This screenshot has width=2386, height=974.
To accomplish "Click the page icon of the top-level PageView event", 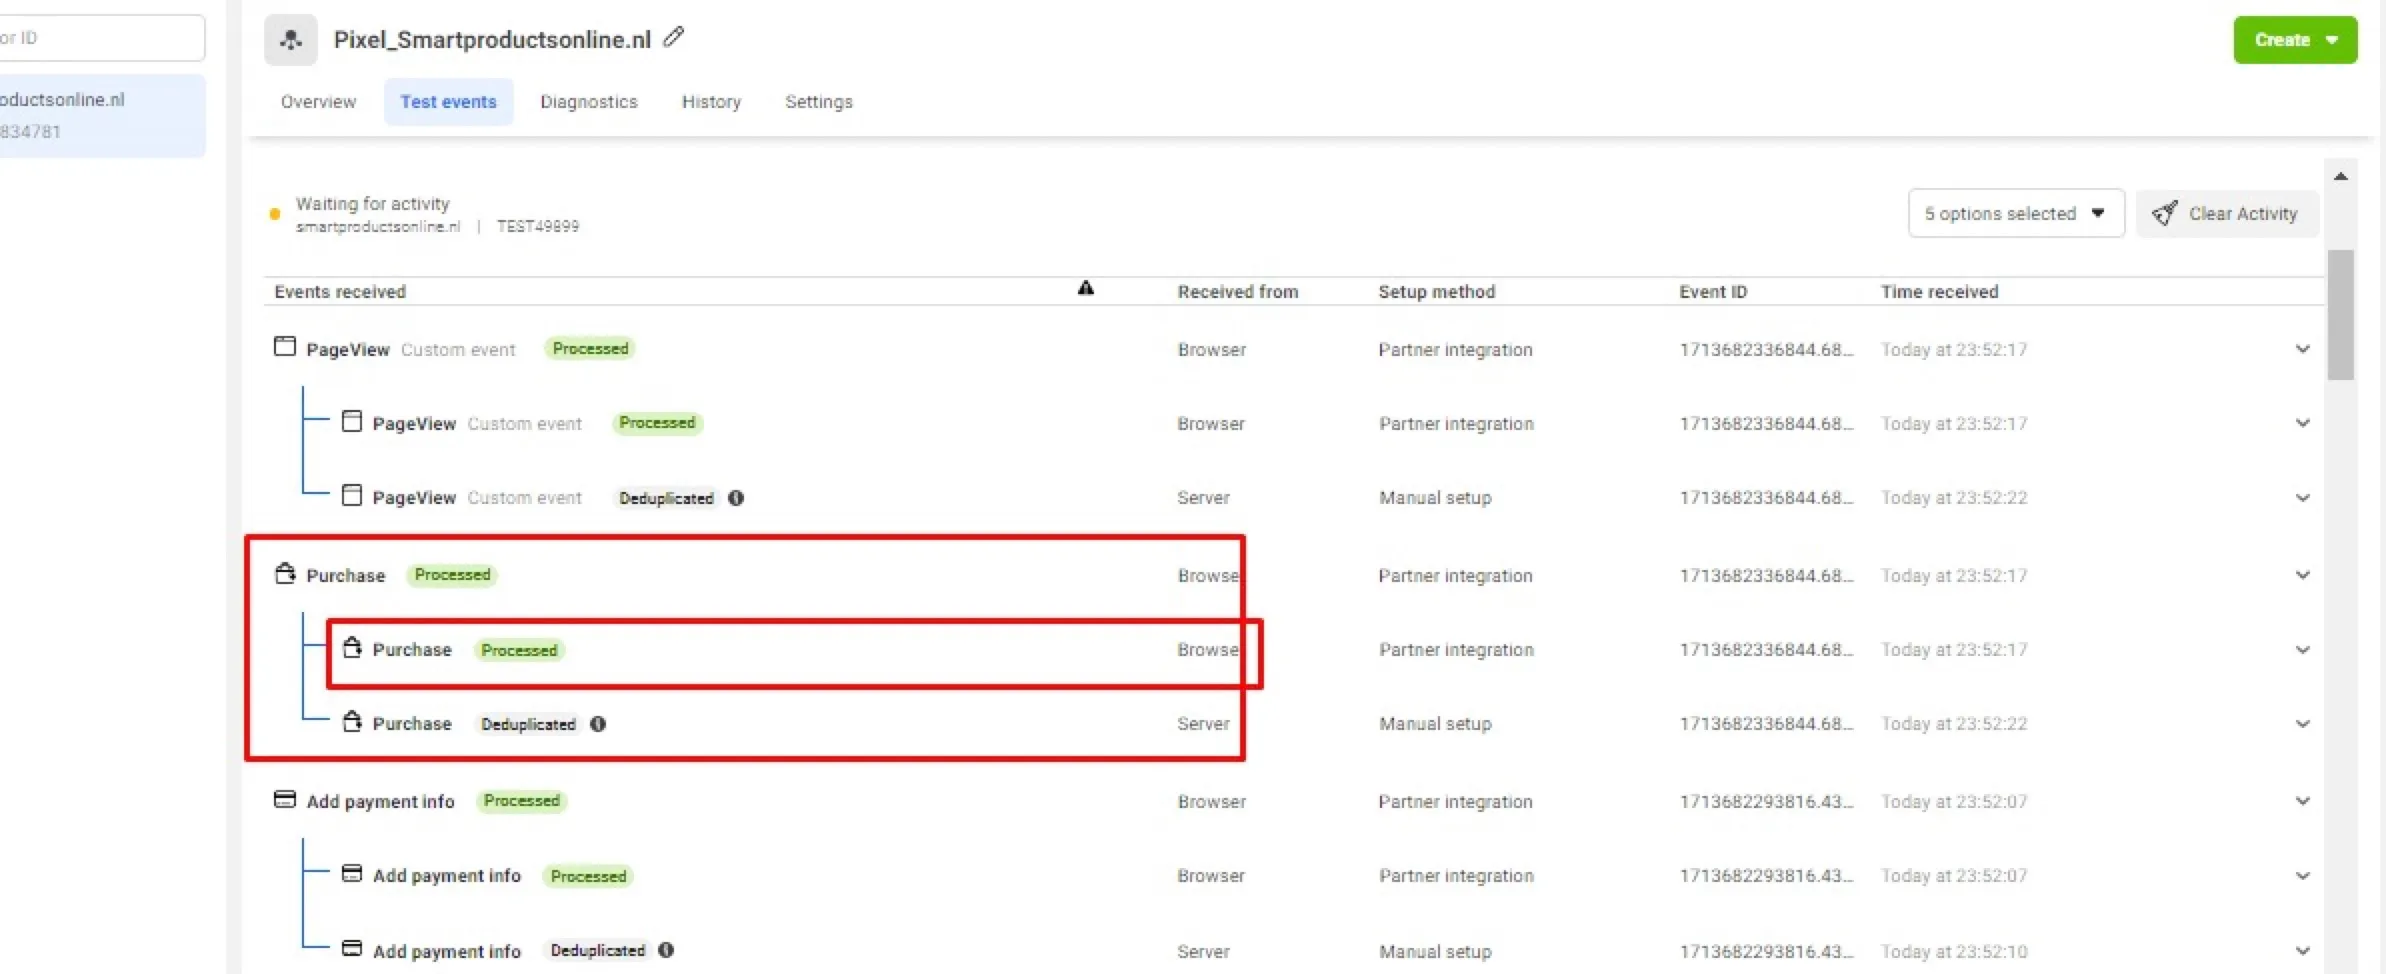I will click(285, 347).
